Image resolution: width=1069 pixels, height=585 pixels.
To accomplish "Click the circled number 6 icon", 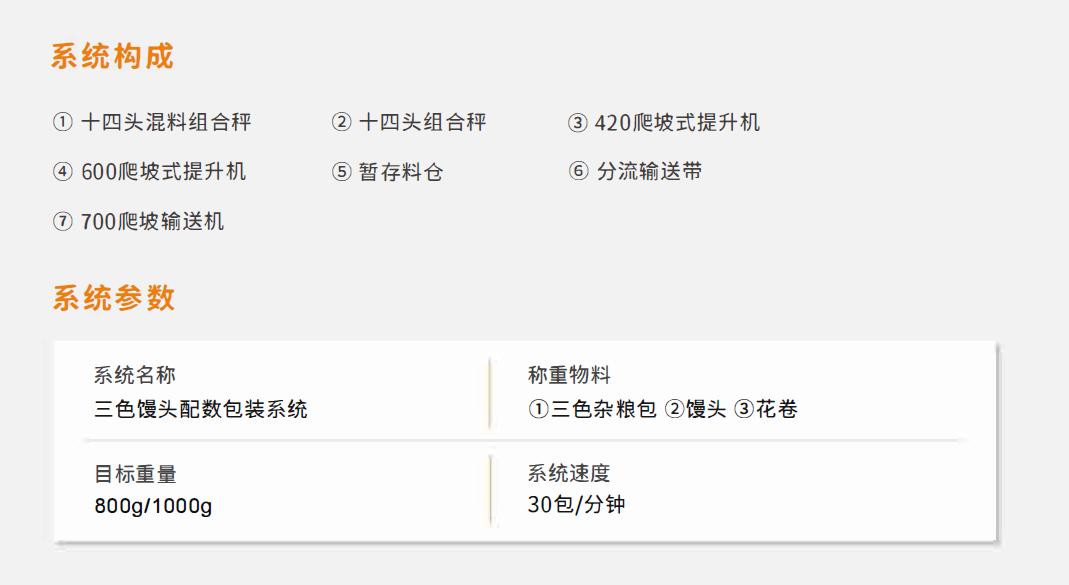I will click(578, 170).
